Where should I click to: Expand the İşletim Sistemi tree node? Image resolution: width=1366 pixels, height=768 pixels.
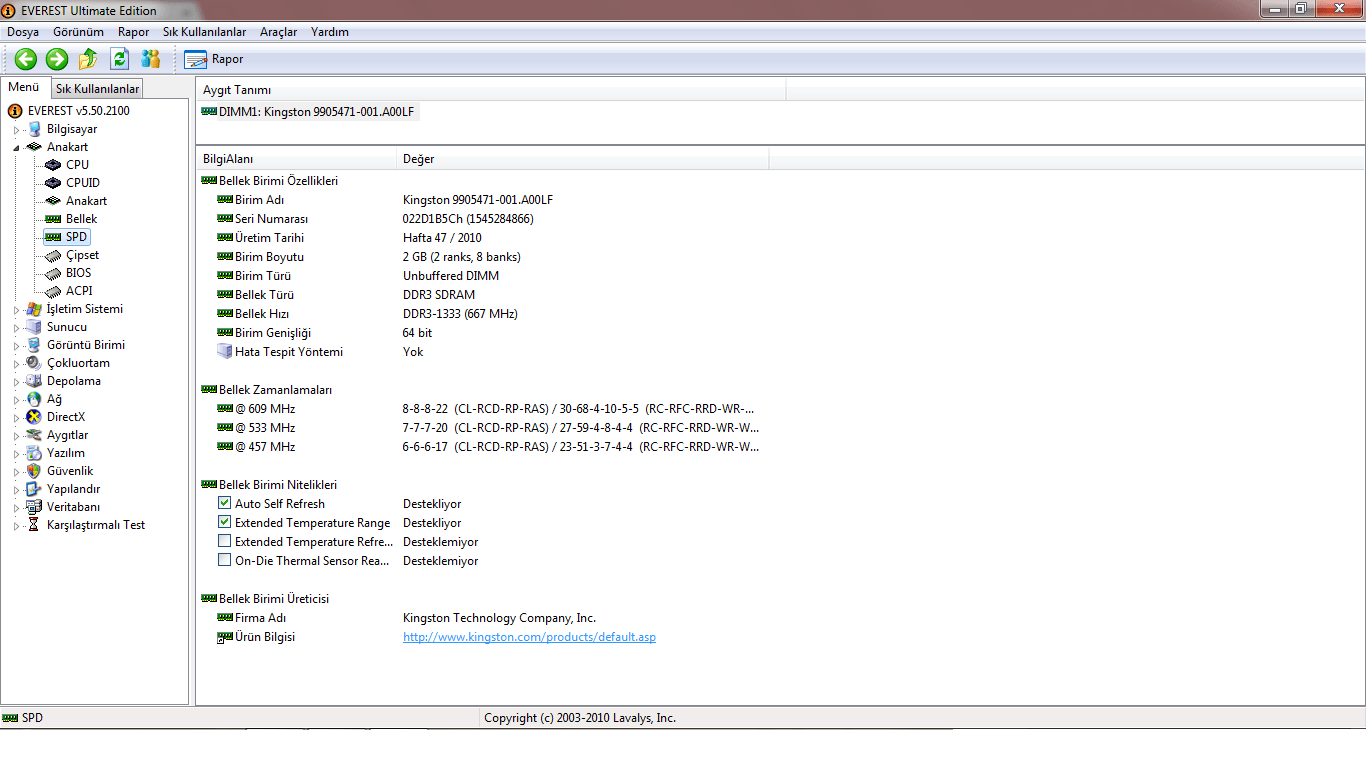16,310
